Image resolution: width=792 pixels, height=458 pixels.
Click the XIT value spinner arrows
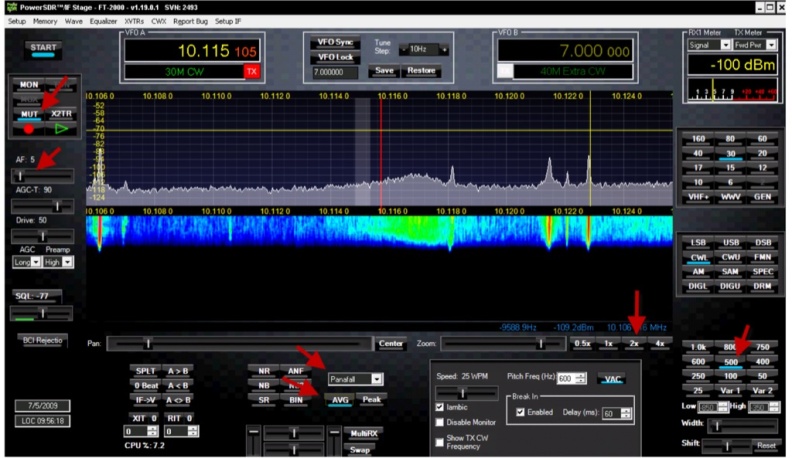click(x=152, y=431)
